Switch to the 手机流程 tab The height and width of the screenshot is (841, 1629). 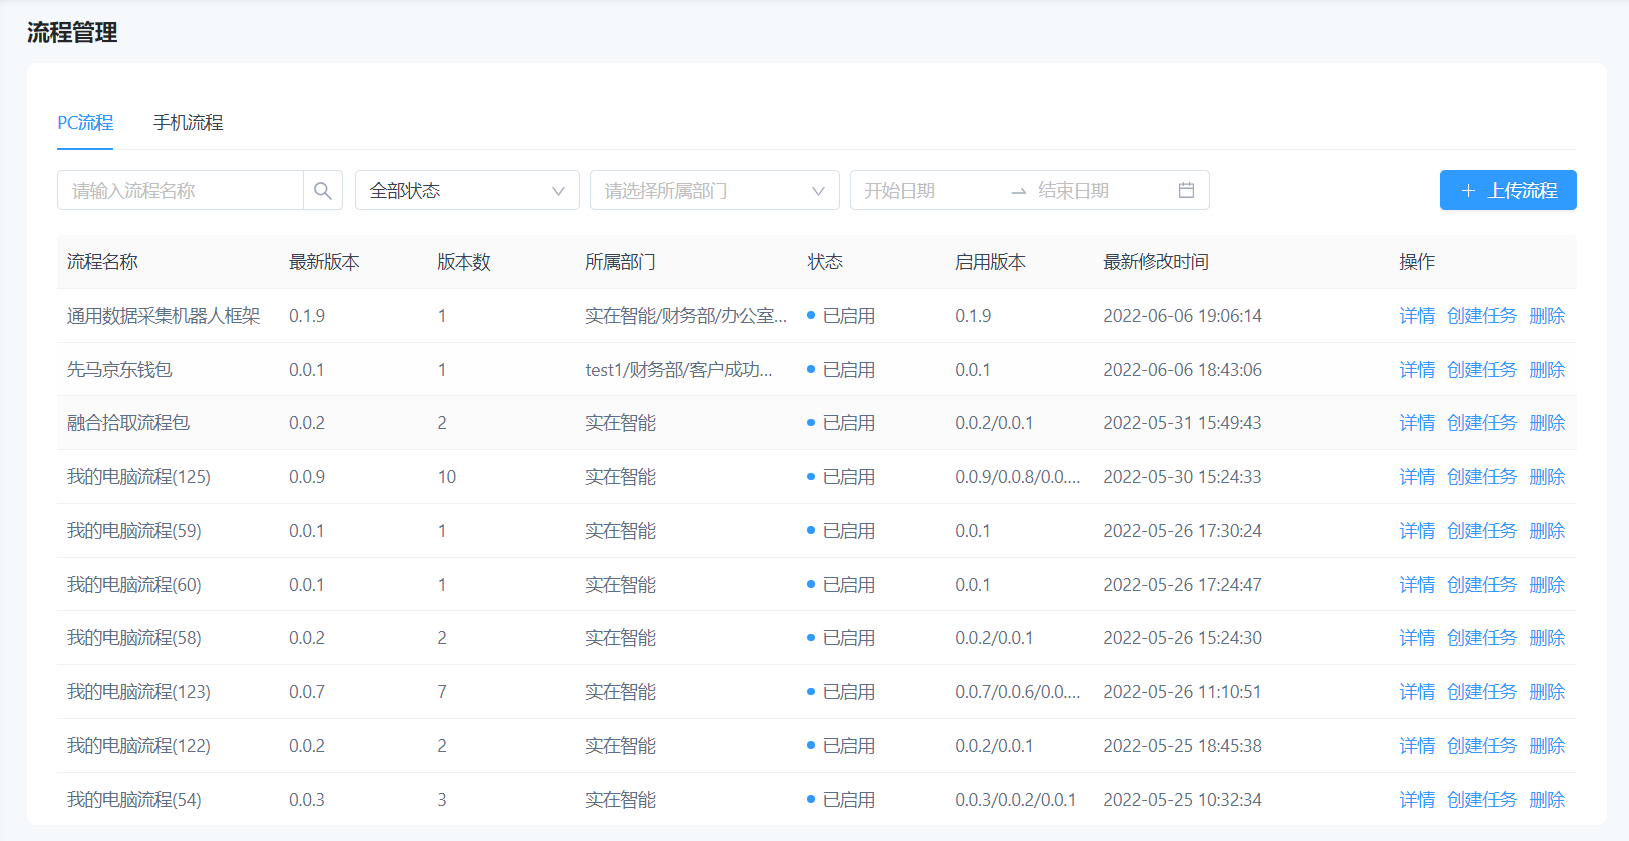point(188,123)
